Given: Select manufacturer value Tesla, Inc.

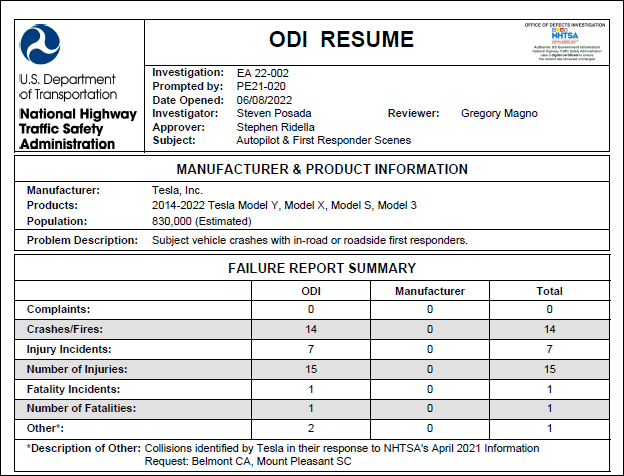Looking at the screenshot, I should pos(177,191).
